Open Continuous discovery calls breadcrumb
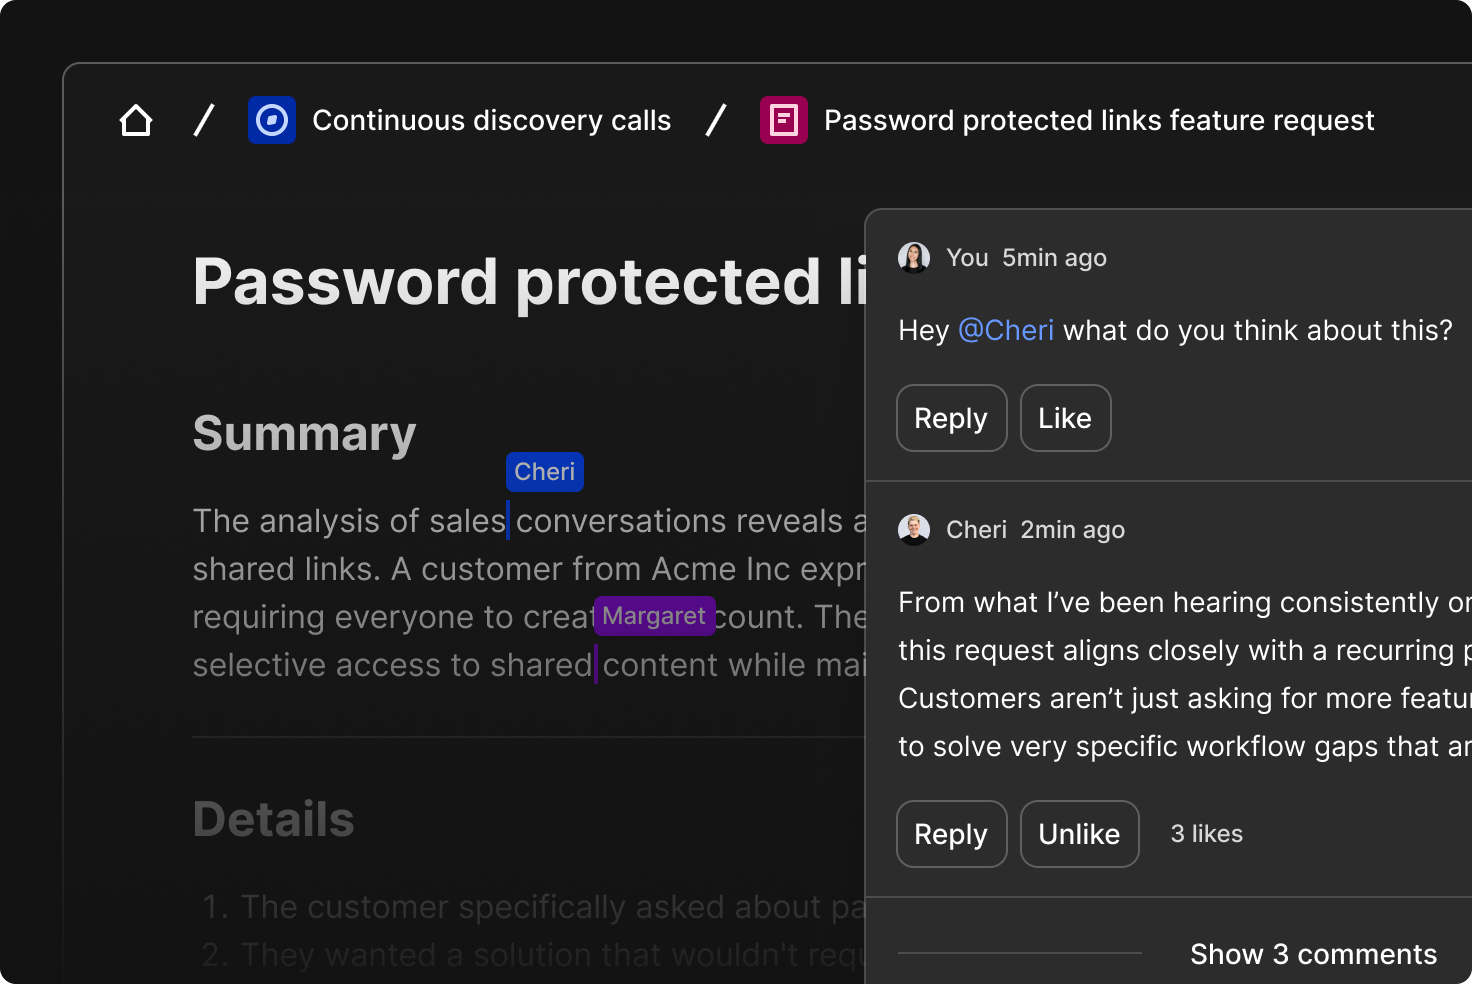The image size is (1472, 984). tap(491, 120)
